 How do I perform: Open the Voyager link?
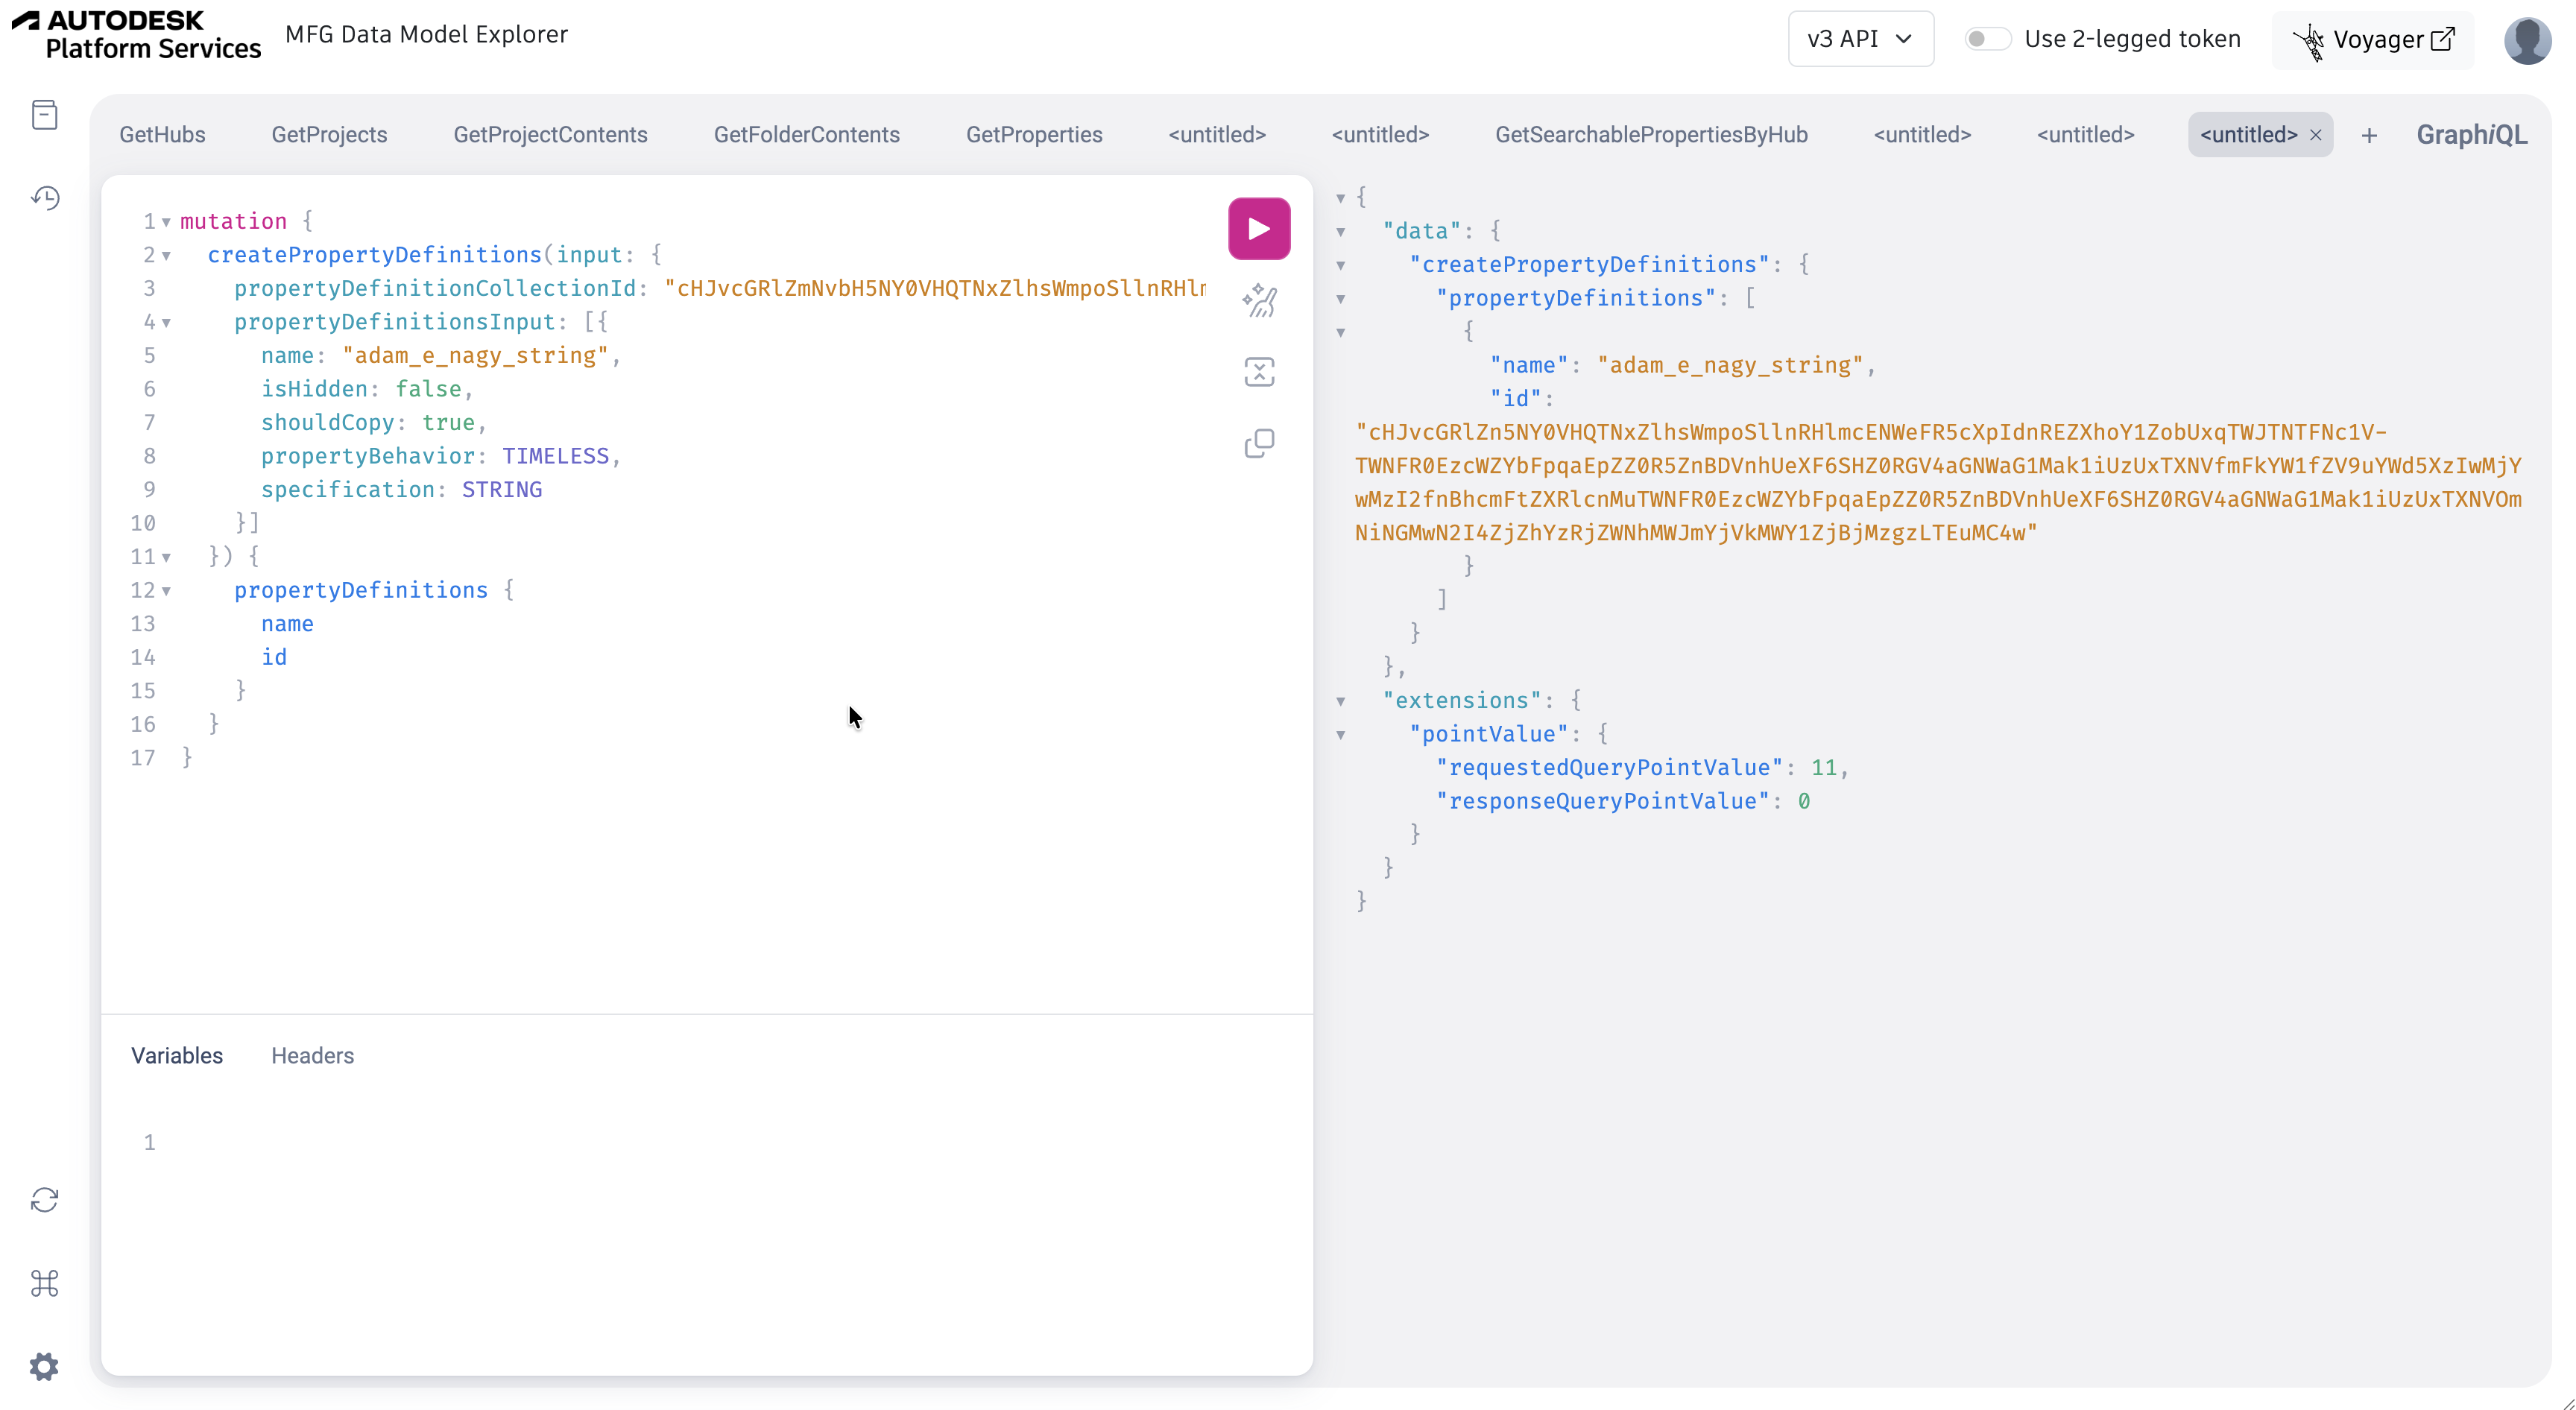[x=2374, y=40]
